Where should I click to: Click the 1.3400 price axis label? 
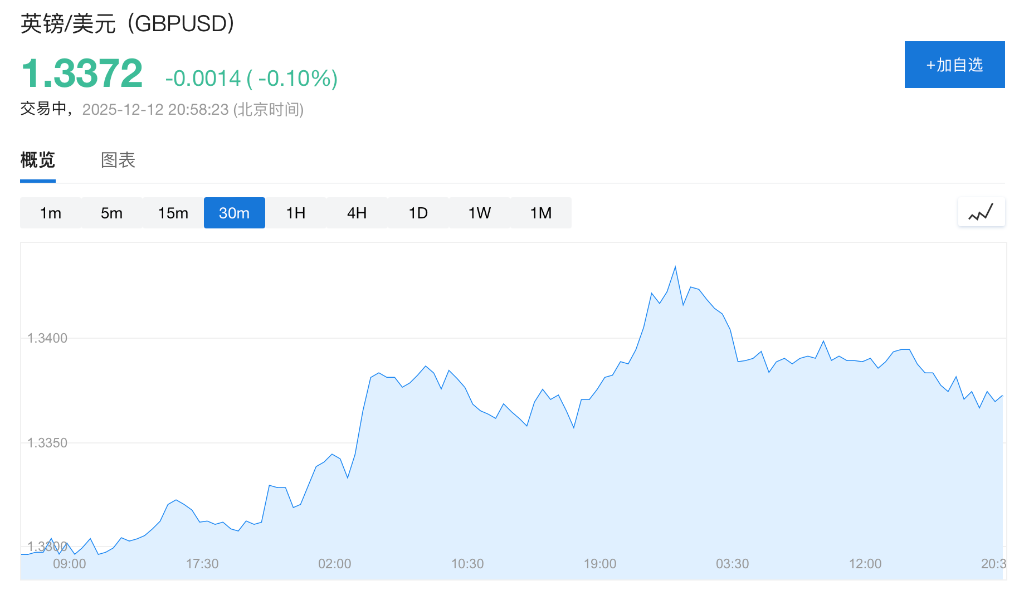pos(48,338)
